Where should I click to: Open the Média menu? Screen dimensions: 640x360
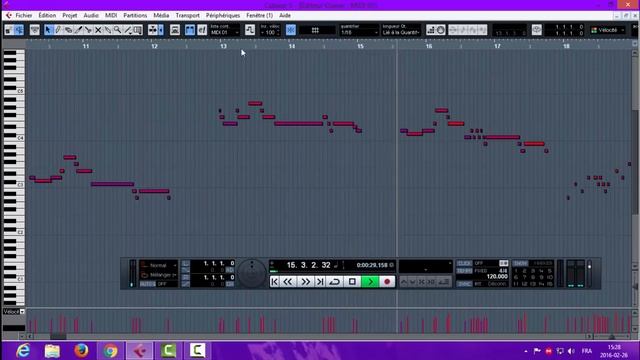click(161, 16)
